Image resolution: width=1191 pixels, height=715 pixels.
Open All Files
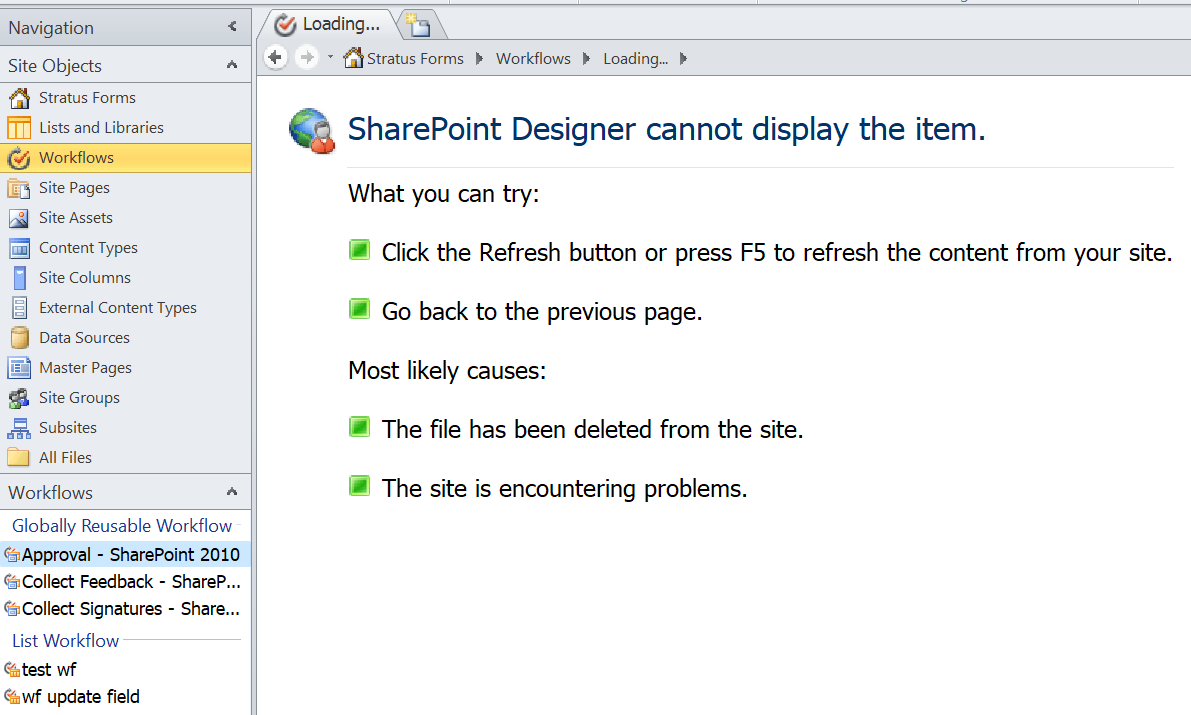pos(125,457)
